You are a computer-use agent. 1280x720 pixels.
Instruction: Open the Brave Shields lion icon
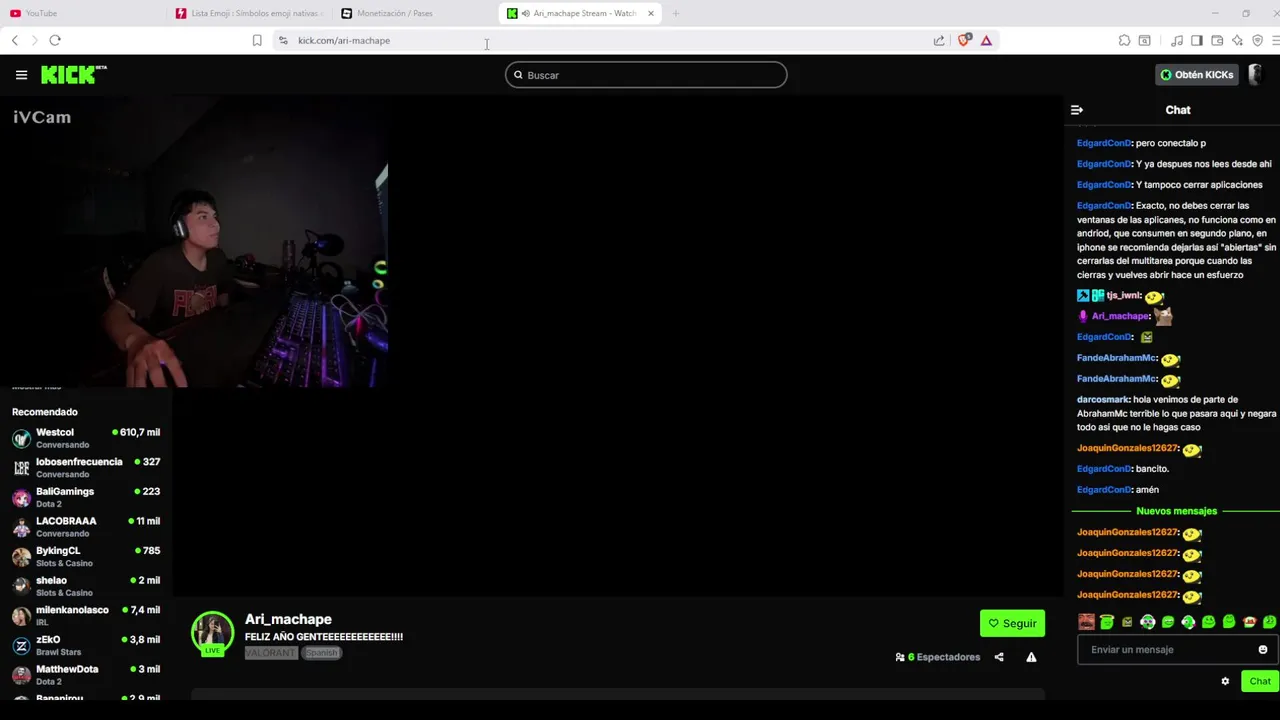pos(964,40)
